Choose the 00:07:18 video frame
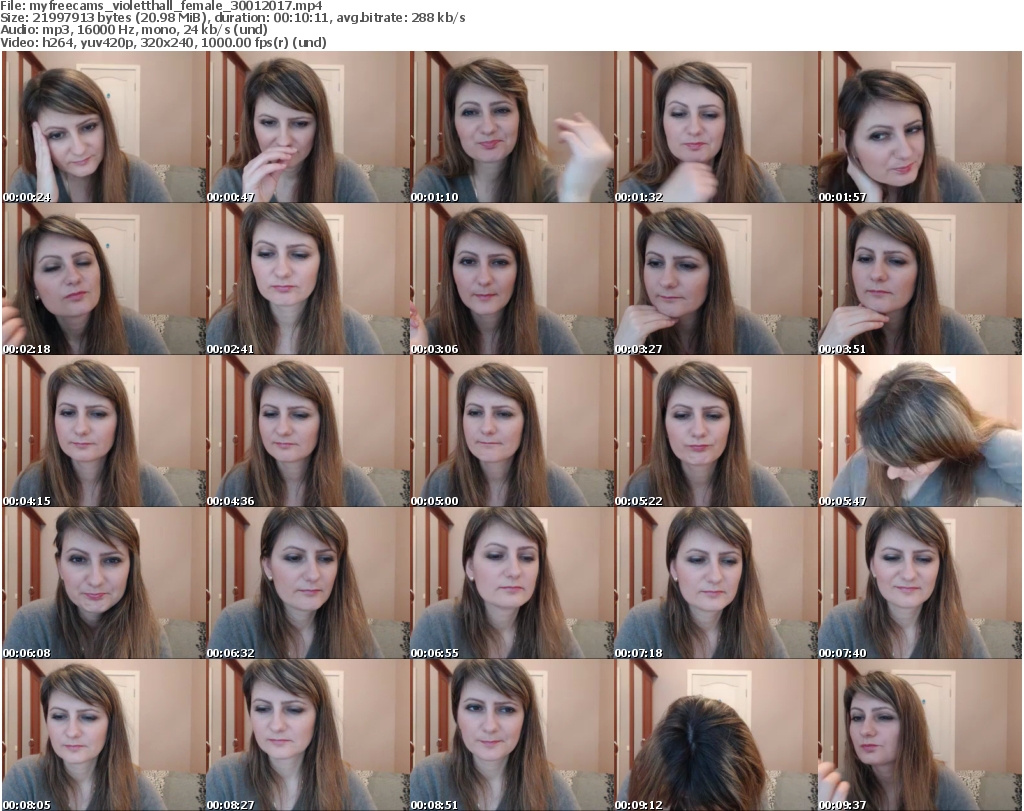 pos(716,583)
